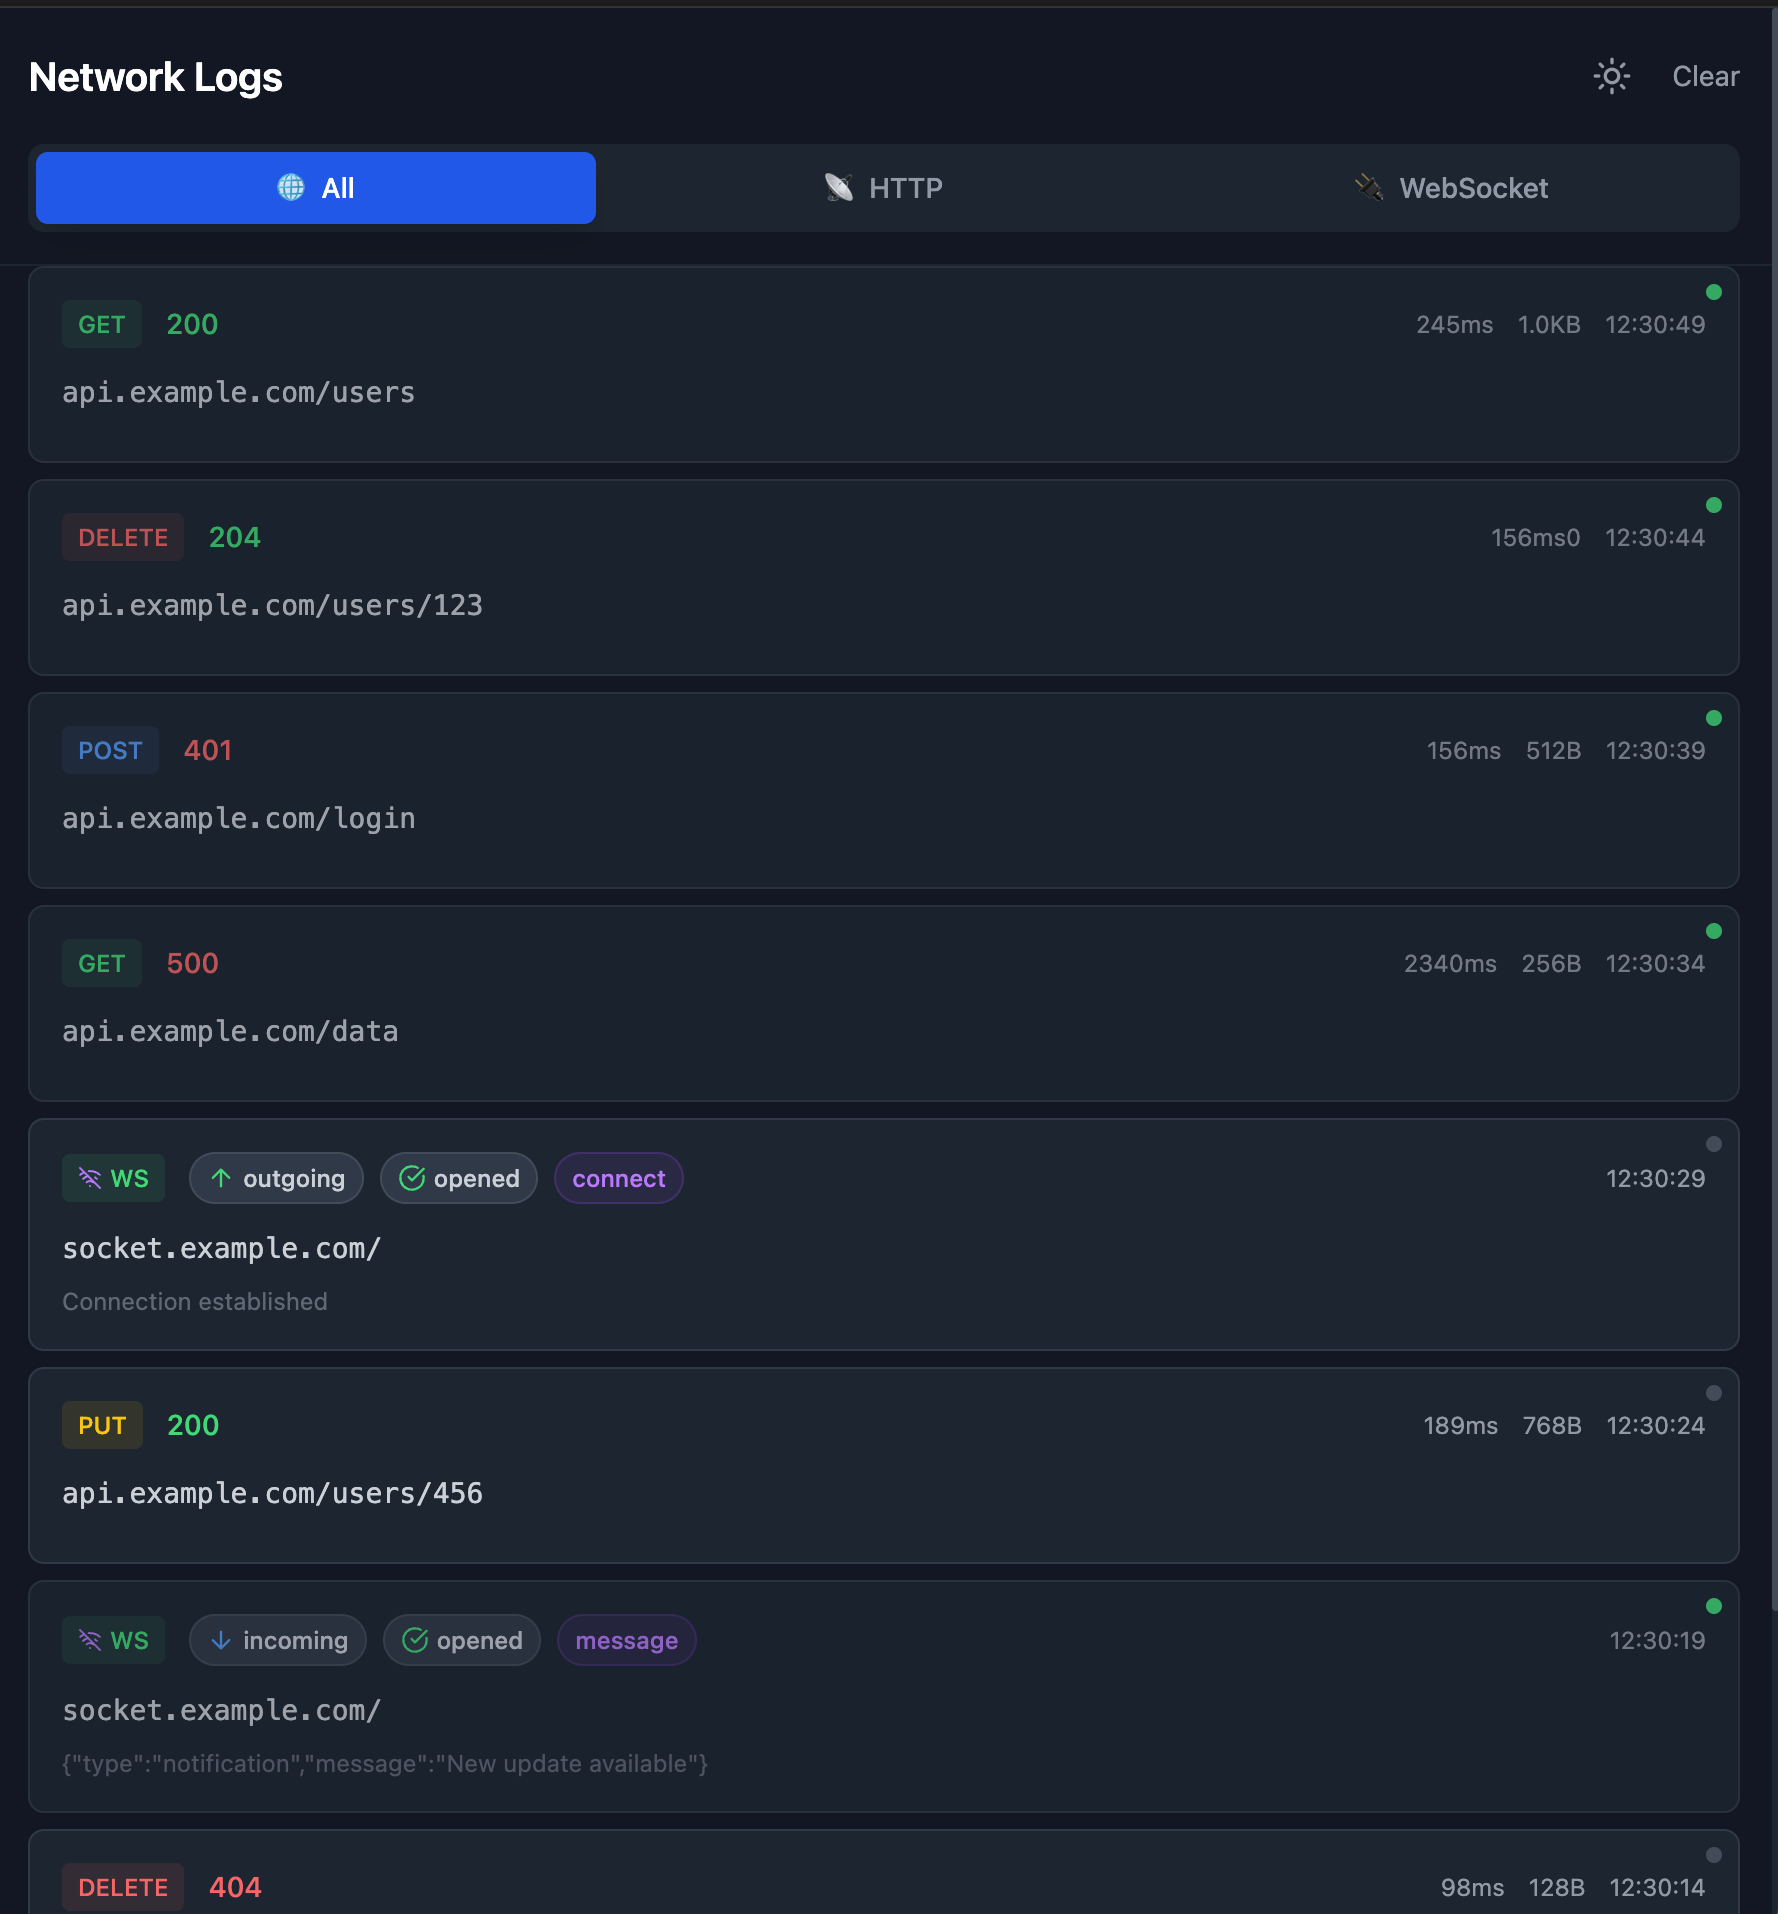Click status dot on POST login entry

(1714, 718)
